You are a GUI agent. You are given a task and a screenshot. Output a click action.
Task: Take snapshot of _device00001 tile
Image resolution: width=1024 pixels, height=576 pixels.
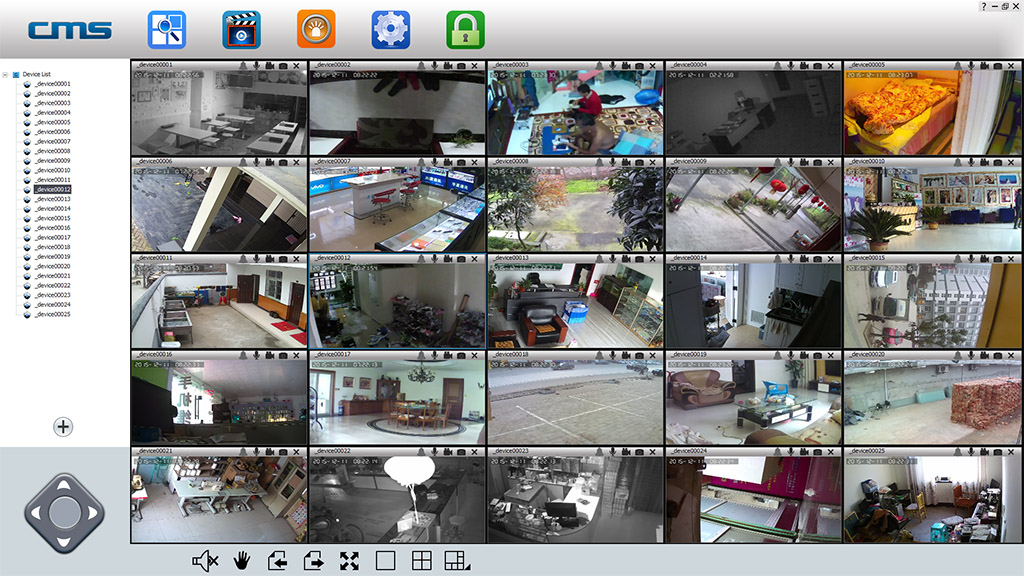click(x=283, y=66)
